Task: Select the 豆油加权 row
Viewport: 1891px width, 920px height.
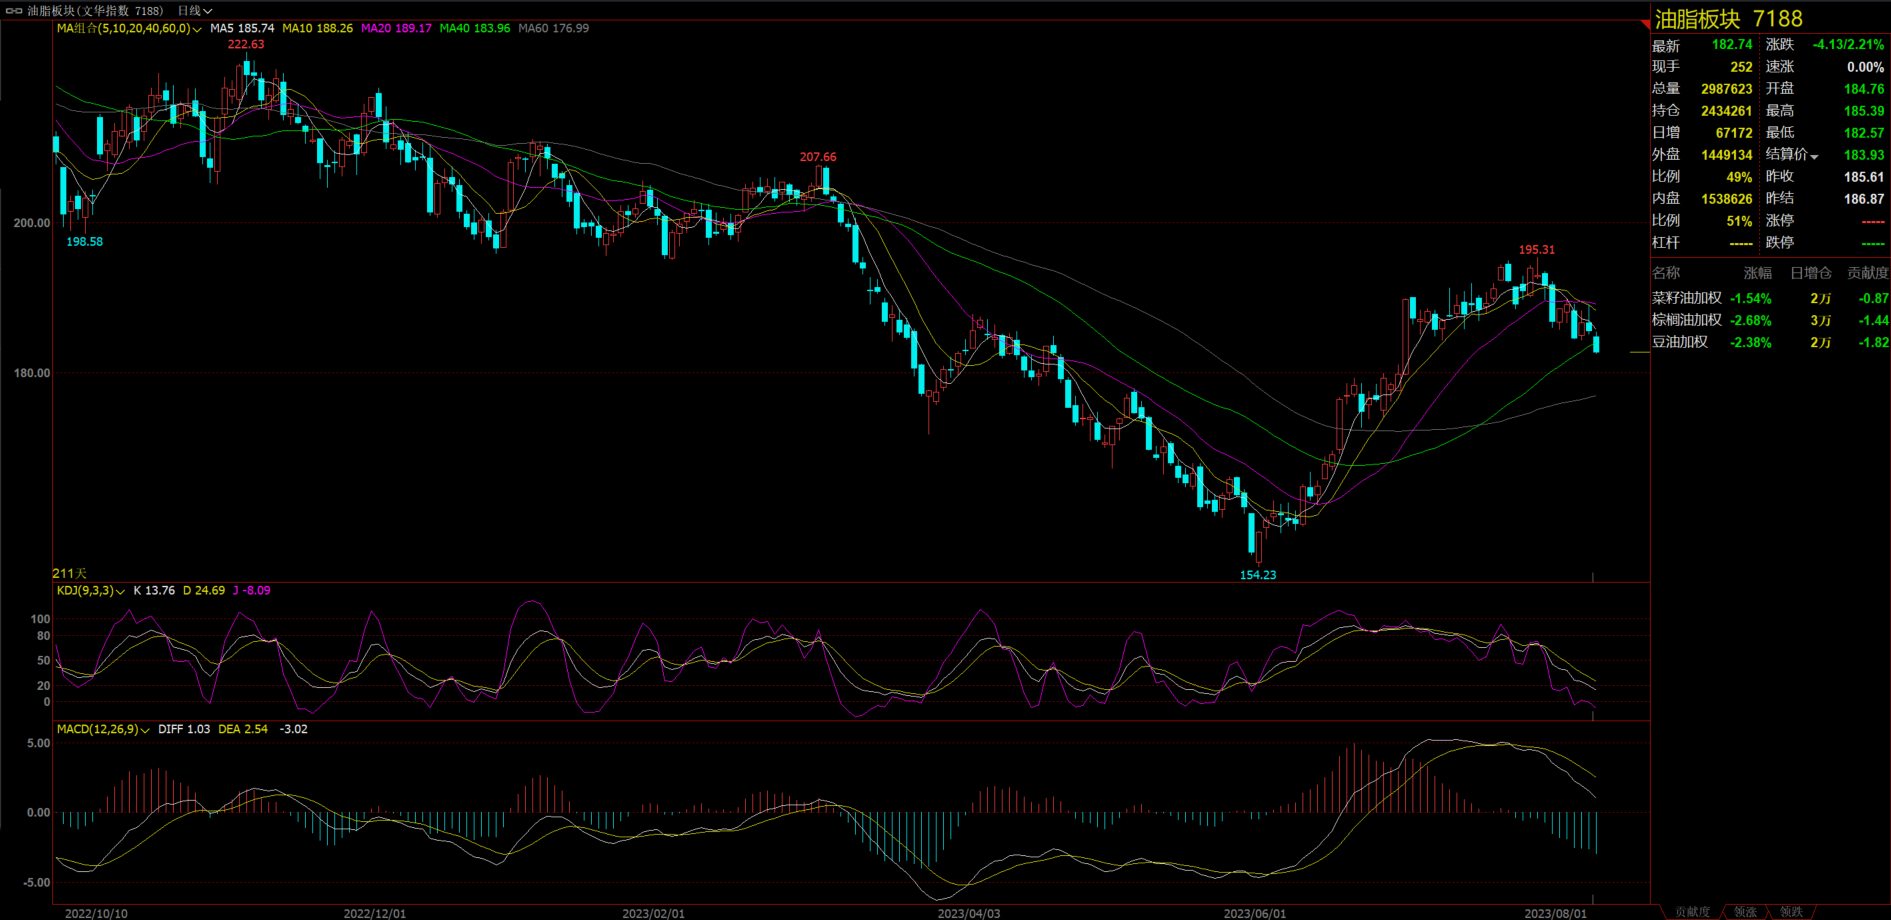Action: click(x=1770, y=342)
